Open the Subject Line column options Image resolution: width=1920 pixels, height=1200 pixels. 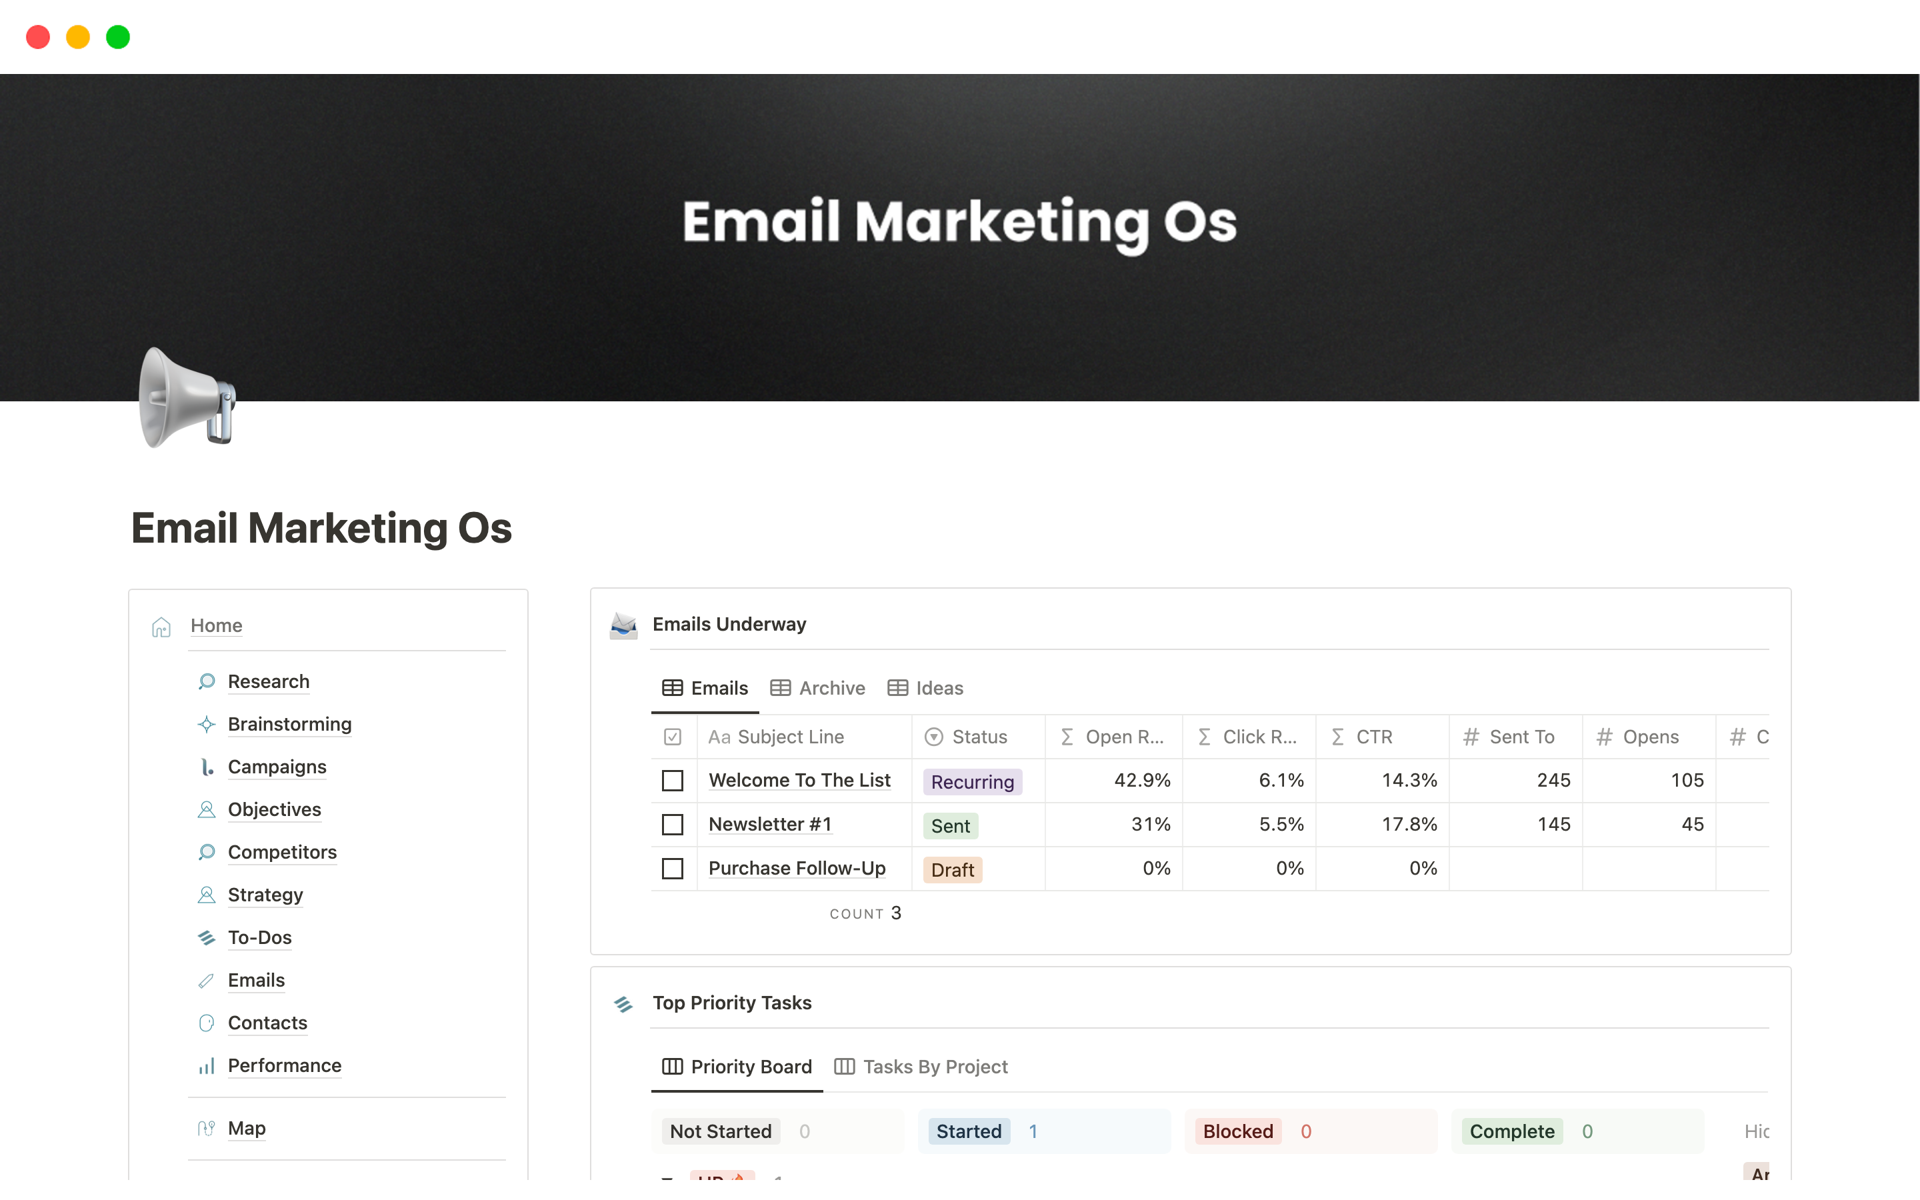[x=790, y=736]
